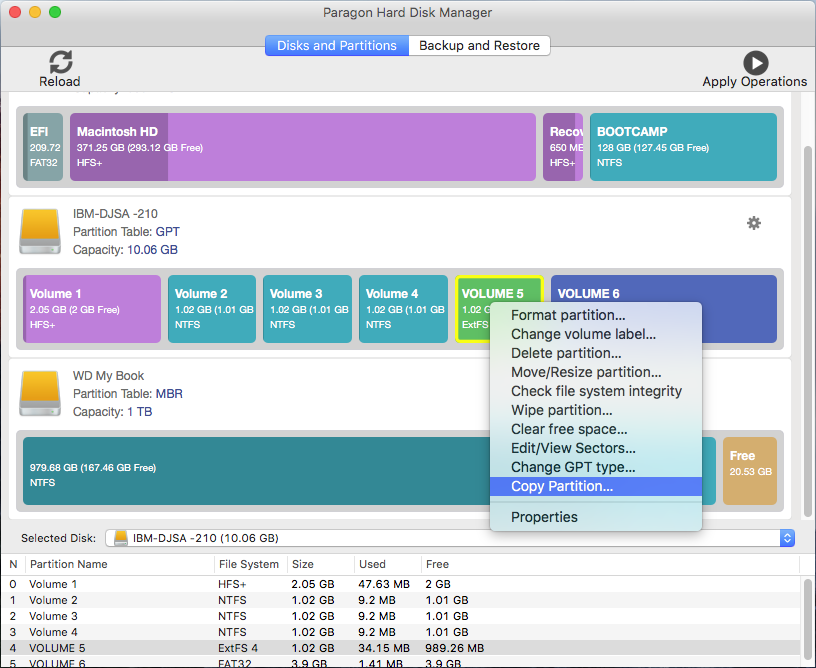Choose Clear free space... option
Image resolution: width=816 pixels, height=668 pixels.
596,429
